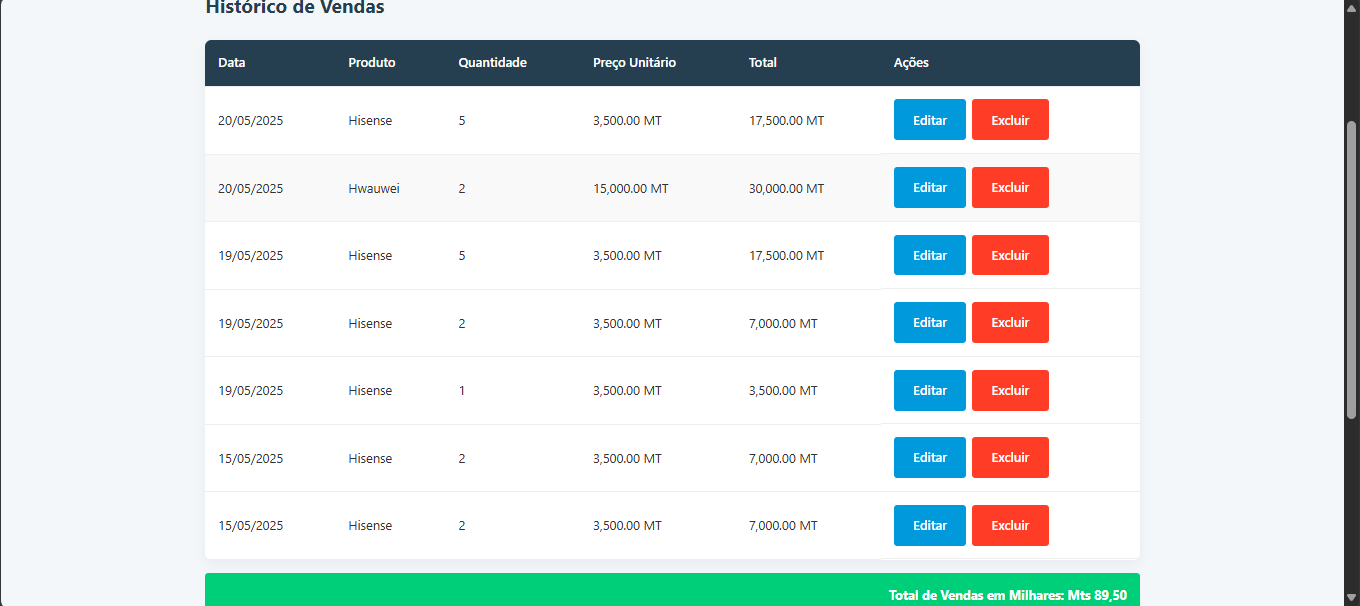
Task: Edit the 19/05/2025 sale with quantity 5
Action: pyautogui.click(x=929, y=255)
